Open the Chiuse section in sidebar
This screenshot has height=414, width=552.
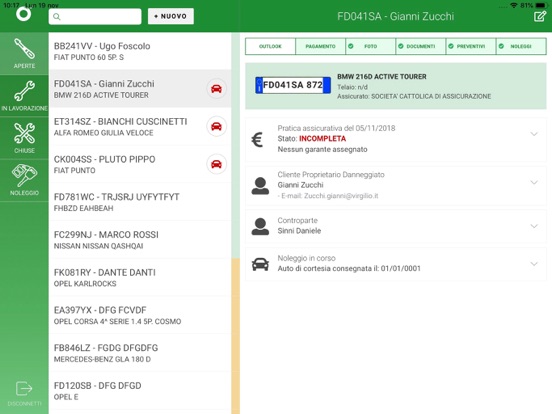[x=24, y=138]
